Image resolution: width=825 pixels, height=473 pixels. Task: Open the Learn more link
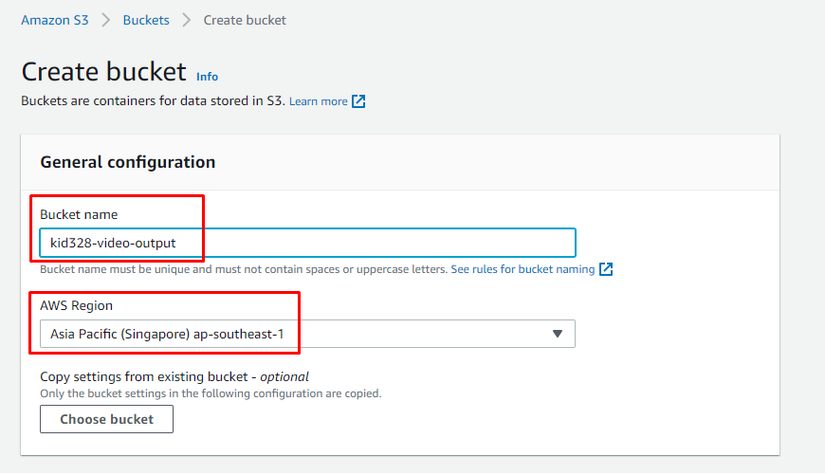318,101
